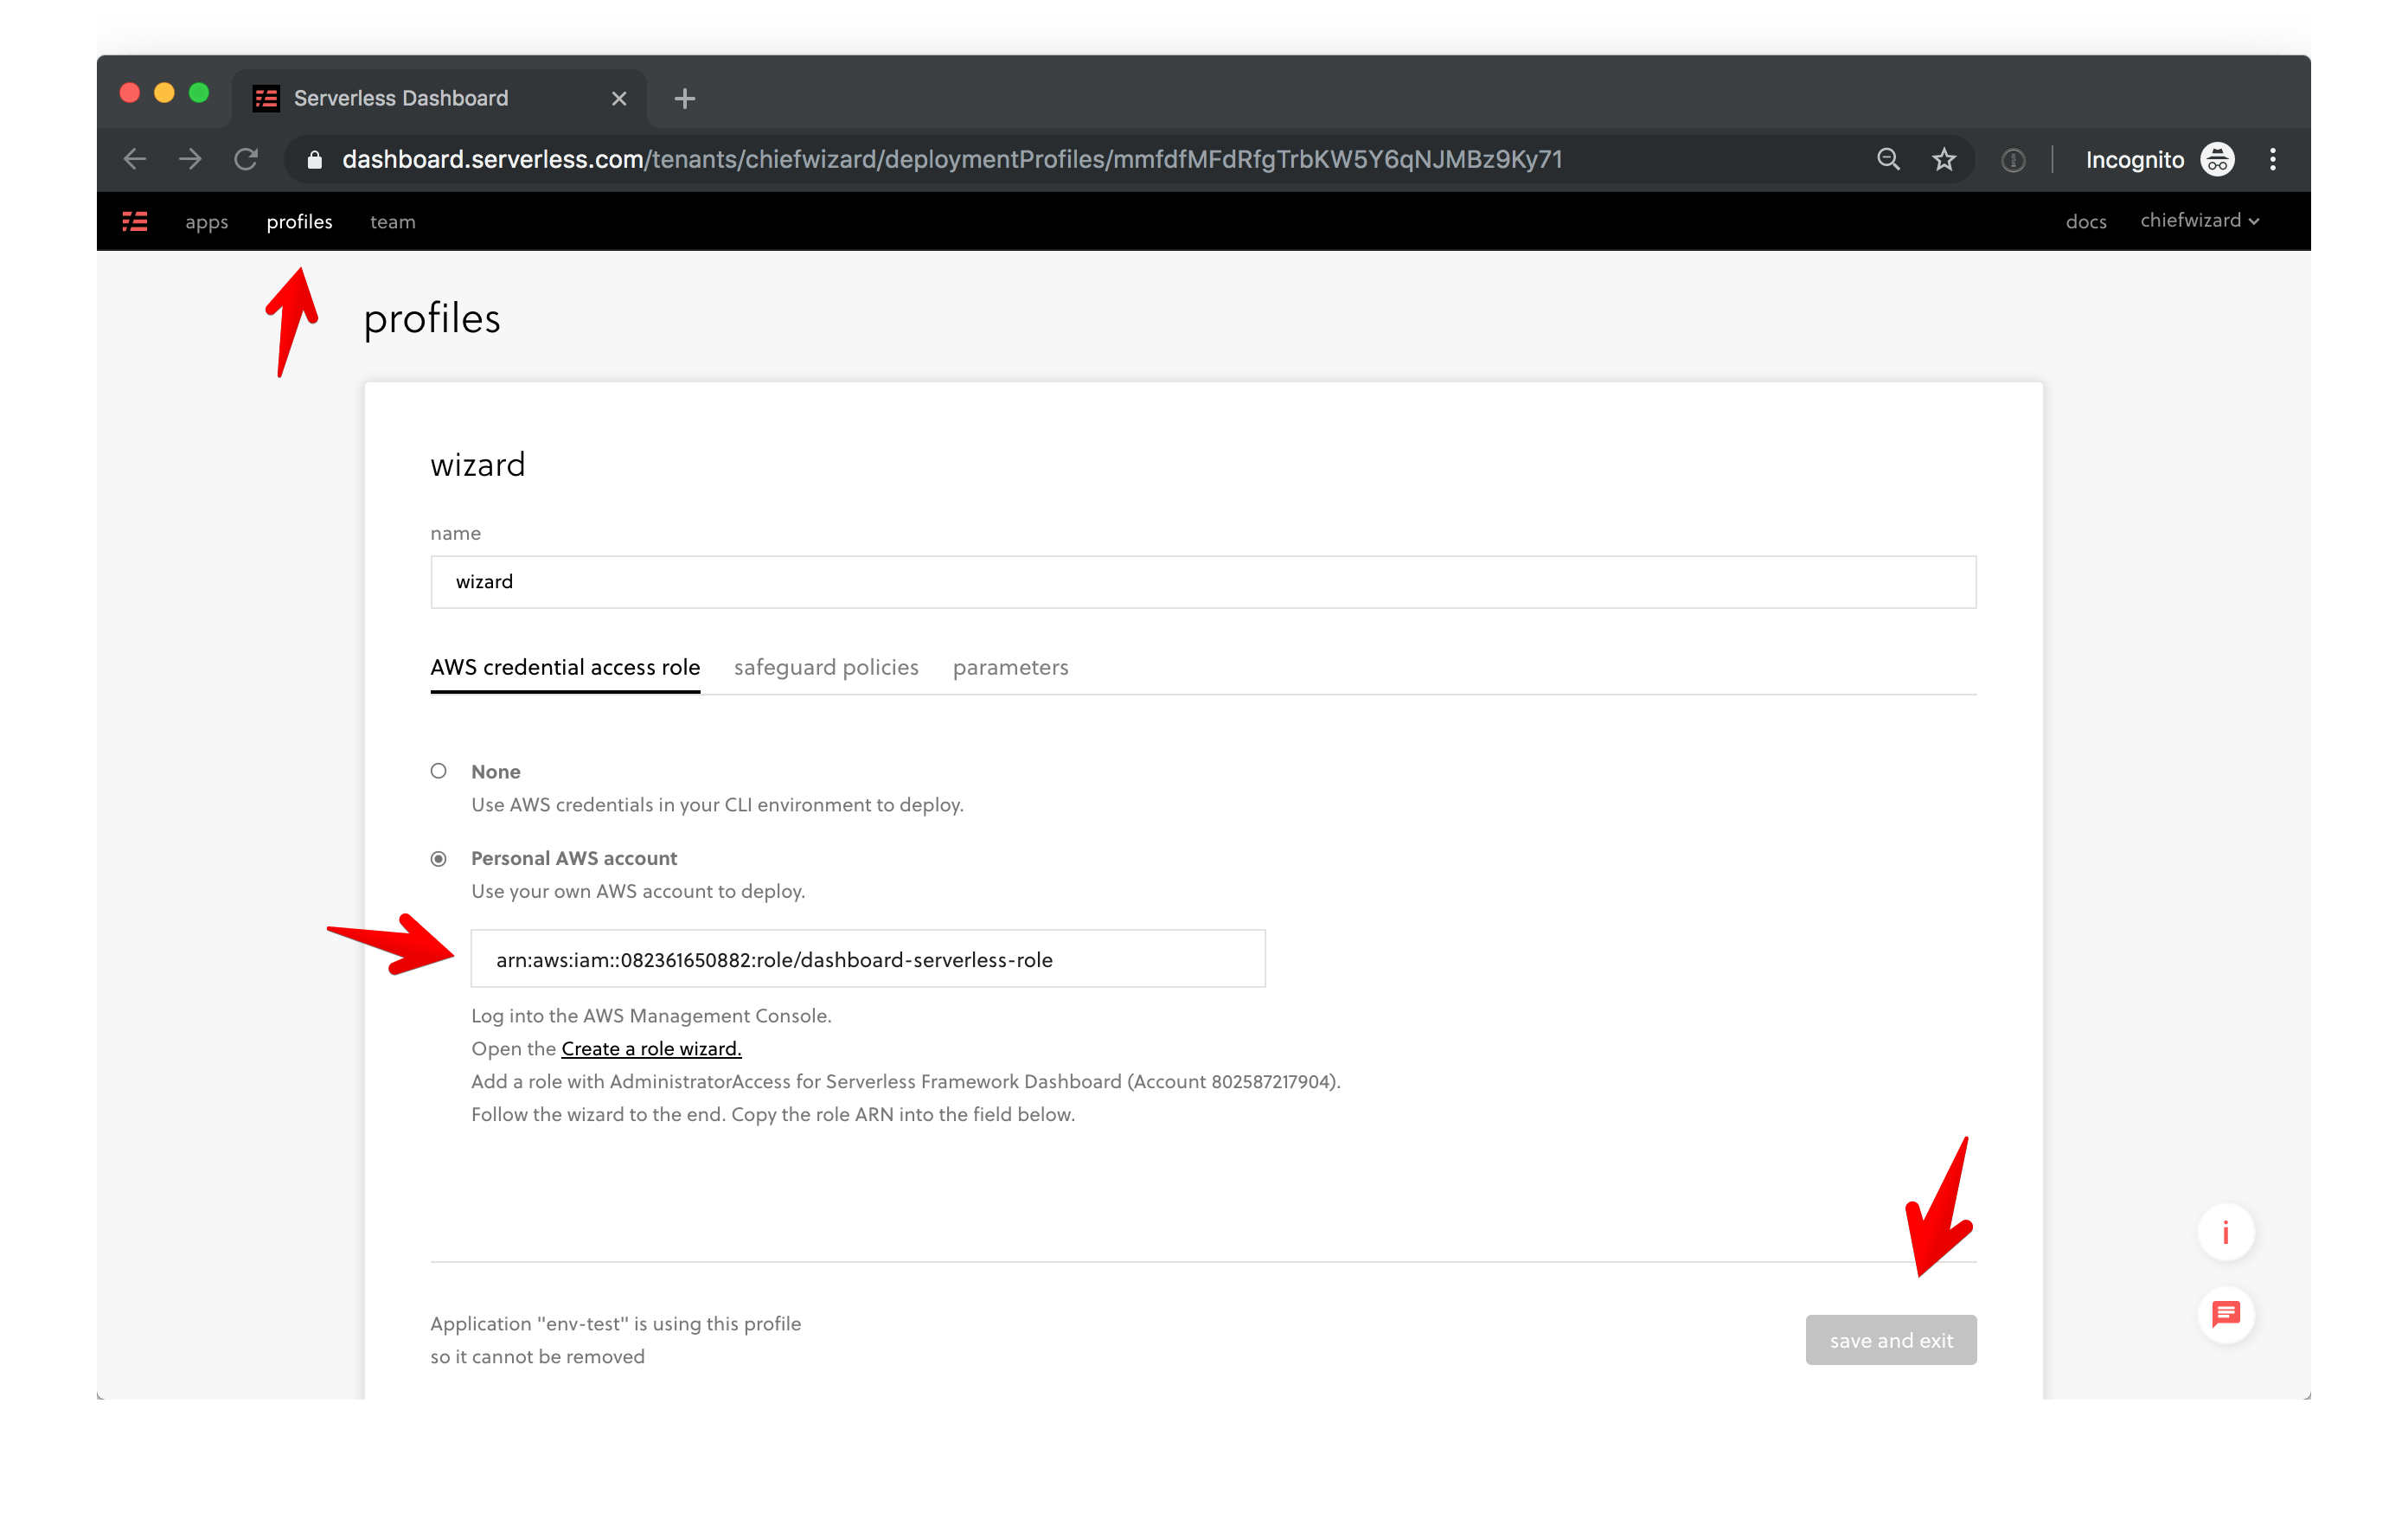Select the None credentials radio button
The width and height of the screenshot is (2408, 1538).
(438, 771)
